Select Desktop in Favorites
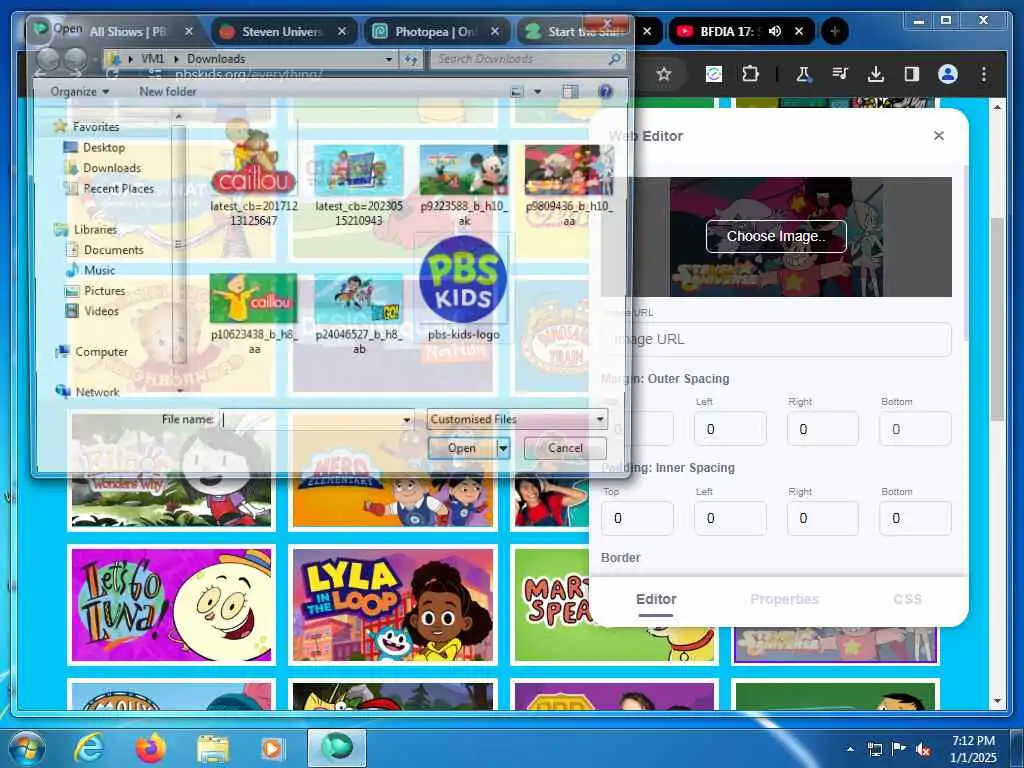1024x768 pixels. [x=103, y=148]
